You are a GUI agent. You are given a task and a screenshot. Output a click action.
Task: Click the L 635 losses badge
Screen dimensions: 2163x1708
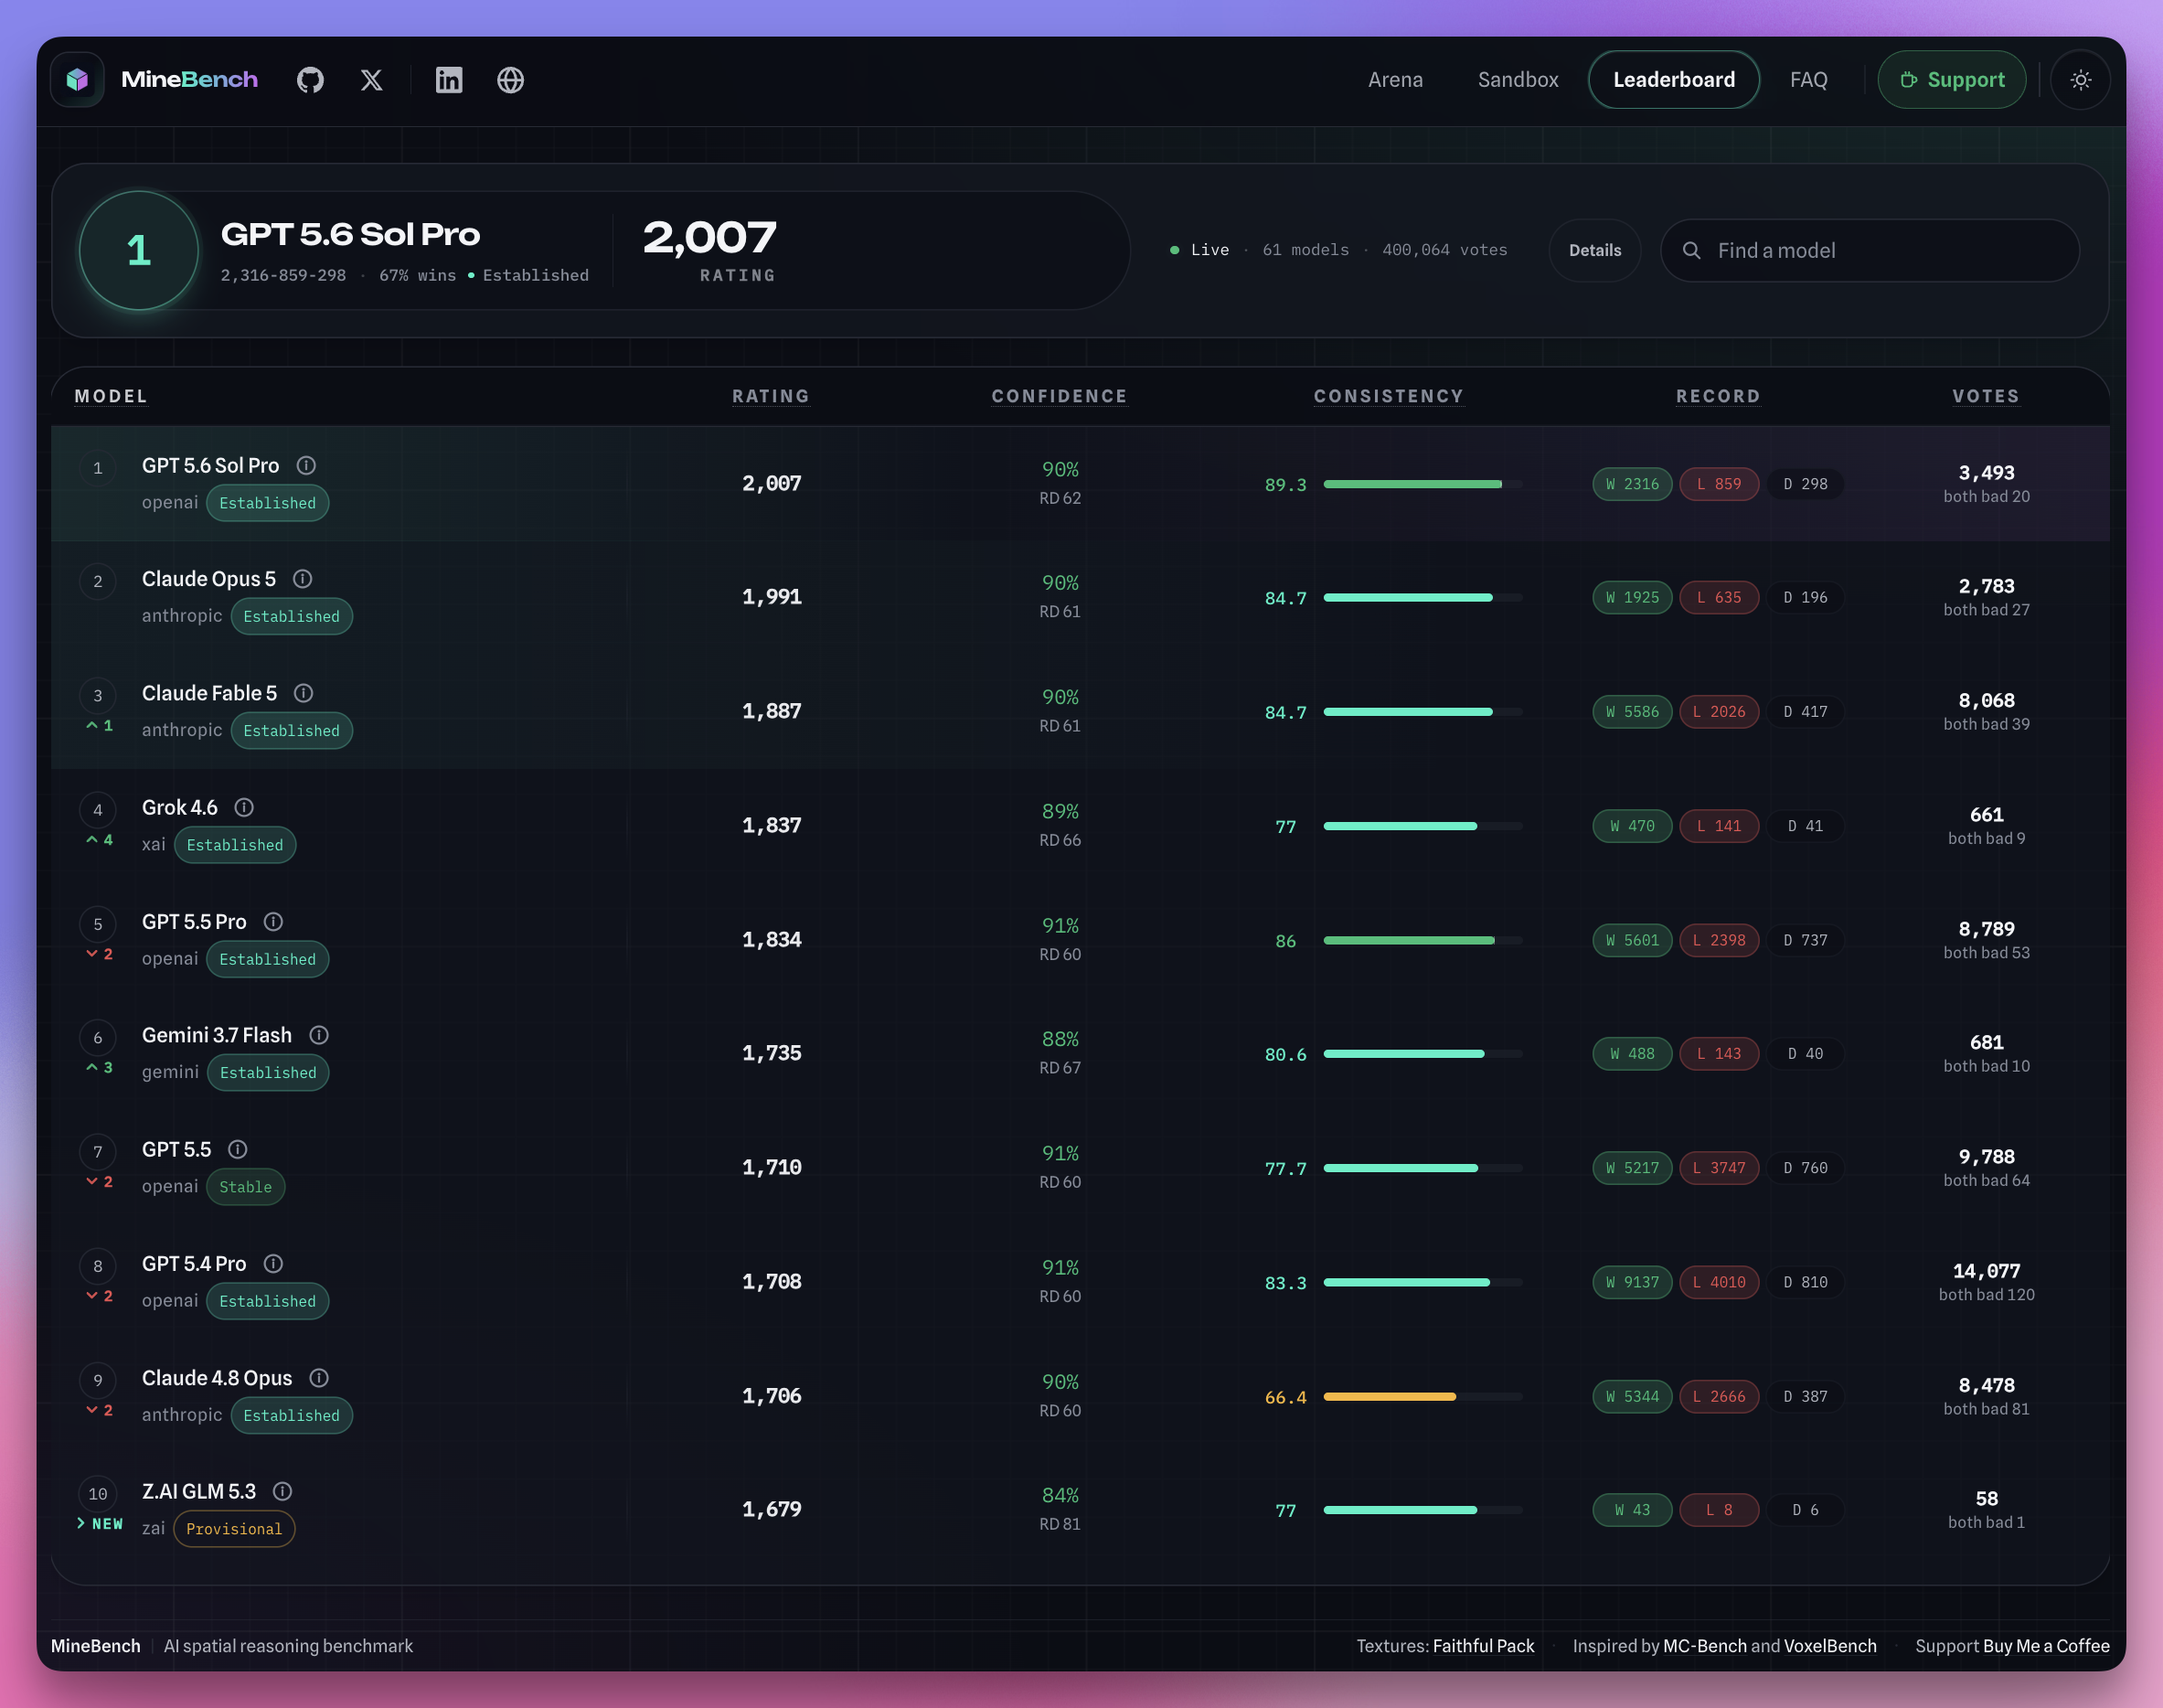point(1719,598)
